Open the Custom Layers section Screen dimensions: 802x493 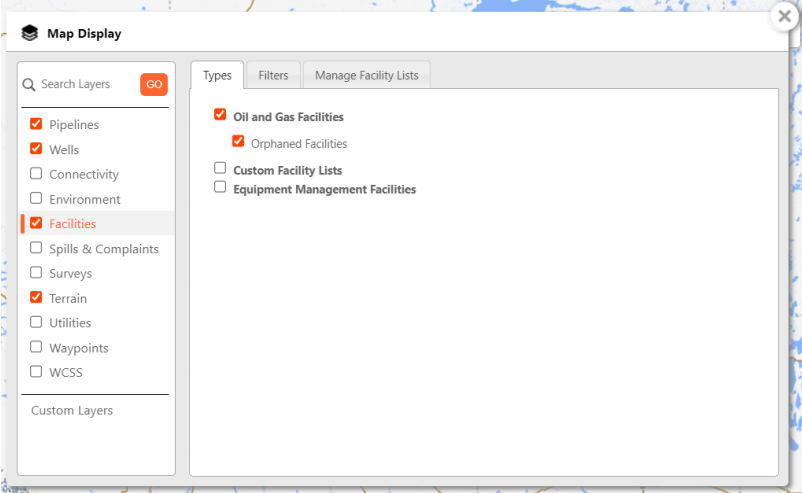point(72,411)
